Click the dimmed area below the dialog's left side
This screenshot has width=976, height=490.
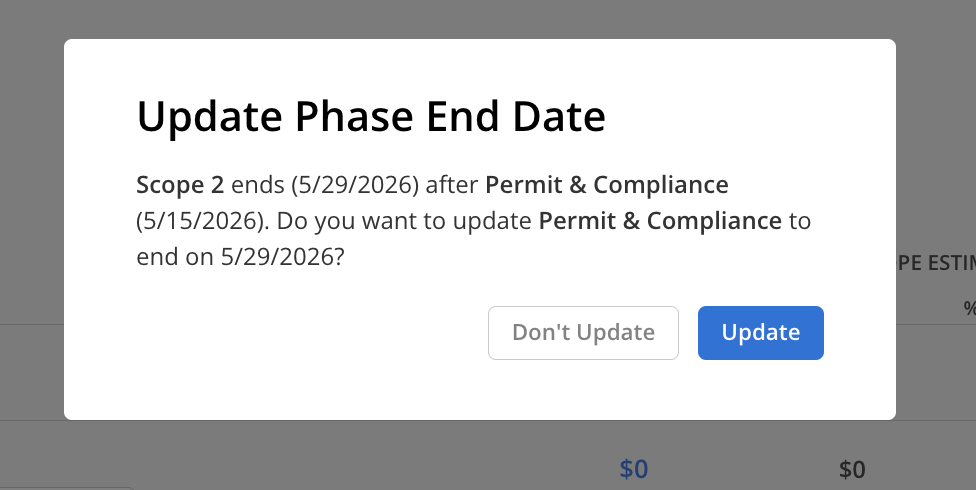tap(200, 455)
